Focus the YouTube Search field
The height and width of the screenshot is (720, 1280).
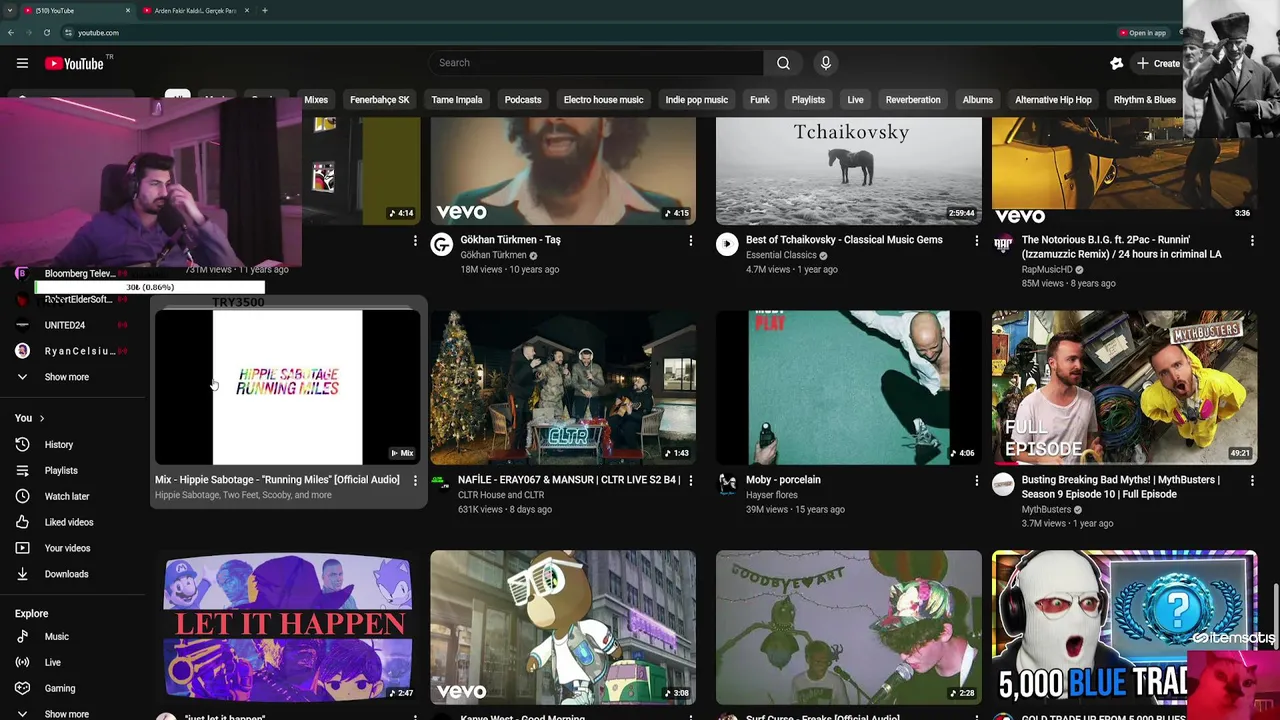click(596, 63)
